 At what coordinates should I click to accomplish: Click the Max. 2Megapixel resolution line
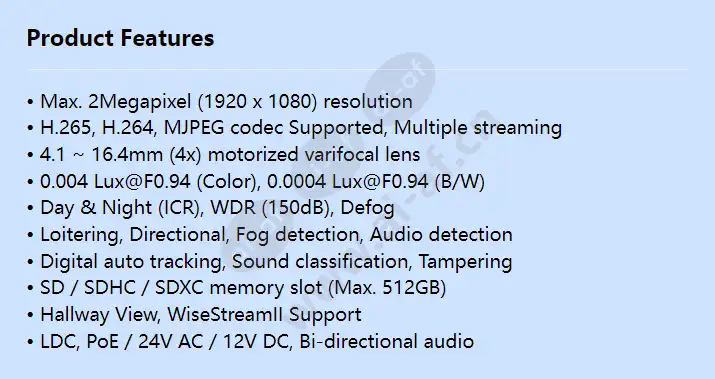[x=220, y=102]
